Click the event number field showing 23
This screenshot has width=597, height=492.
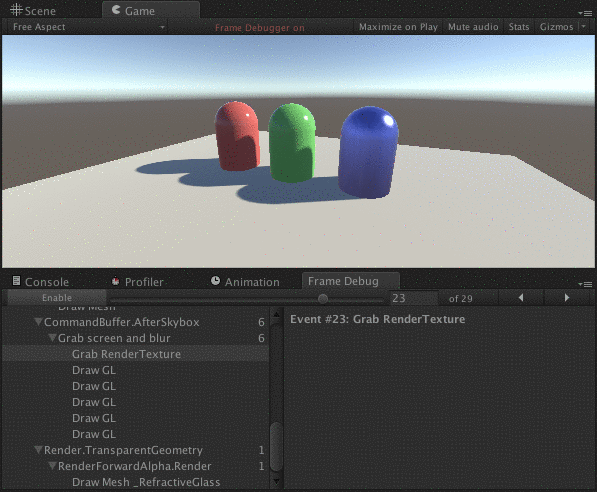pyautogui.click(x=413, y=298)
